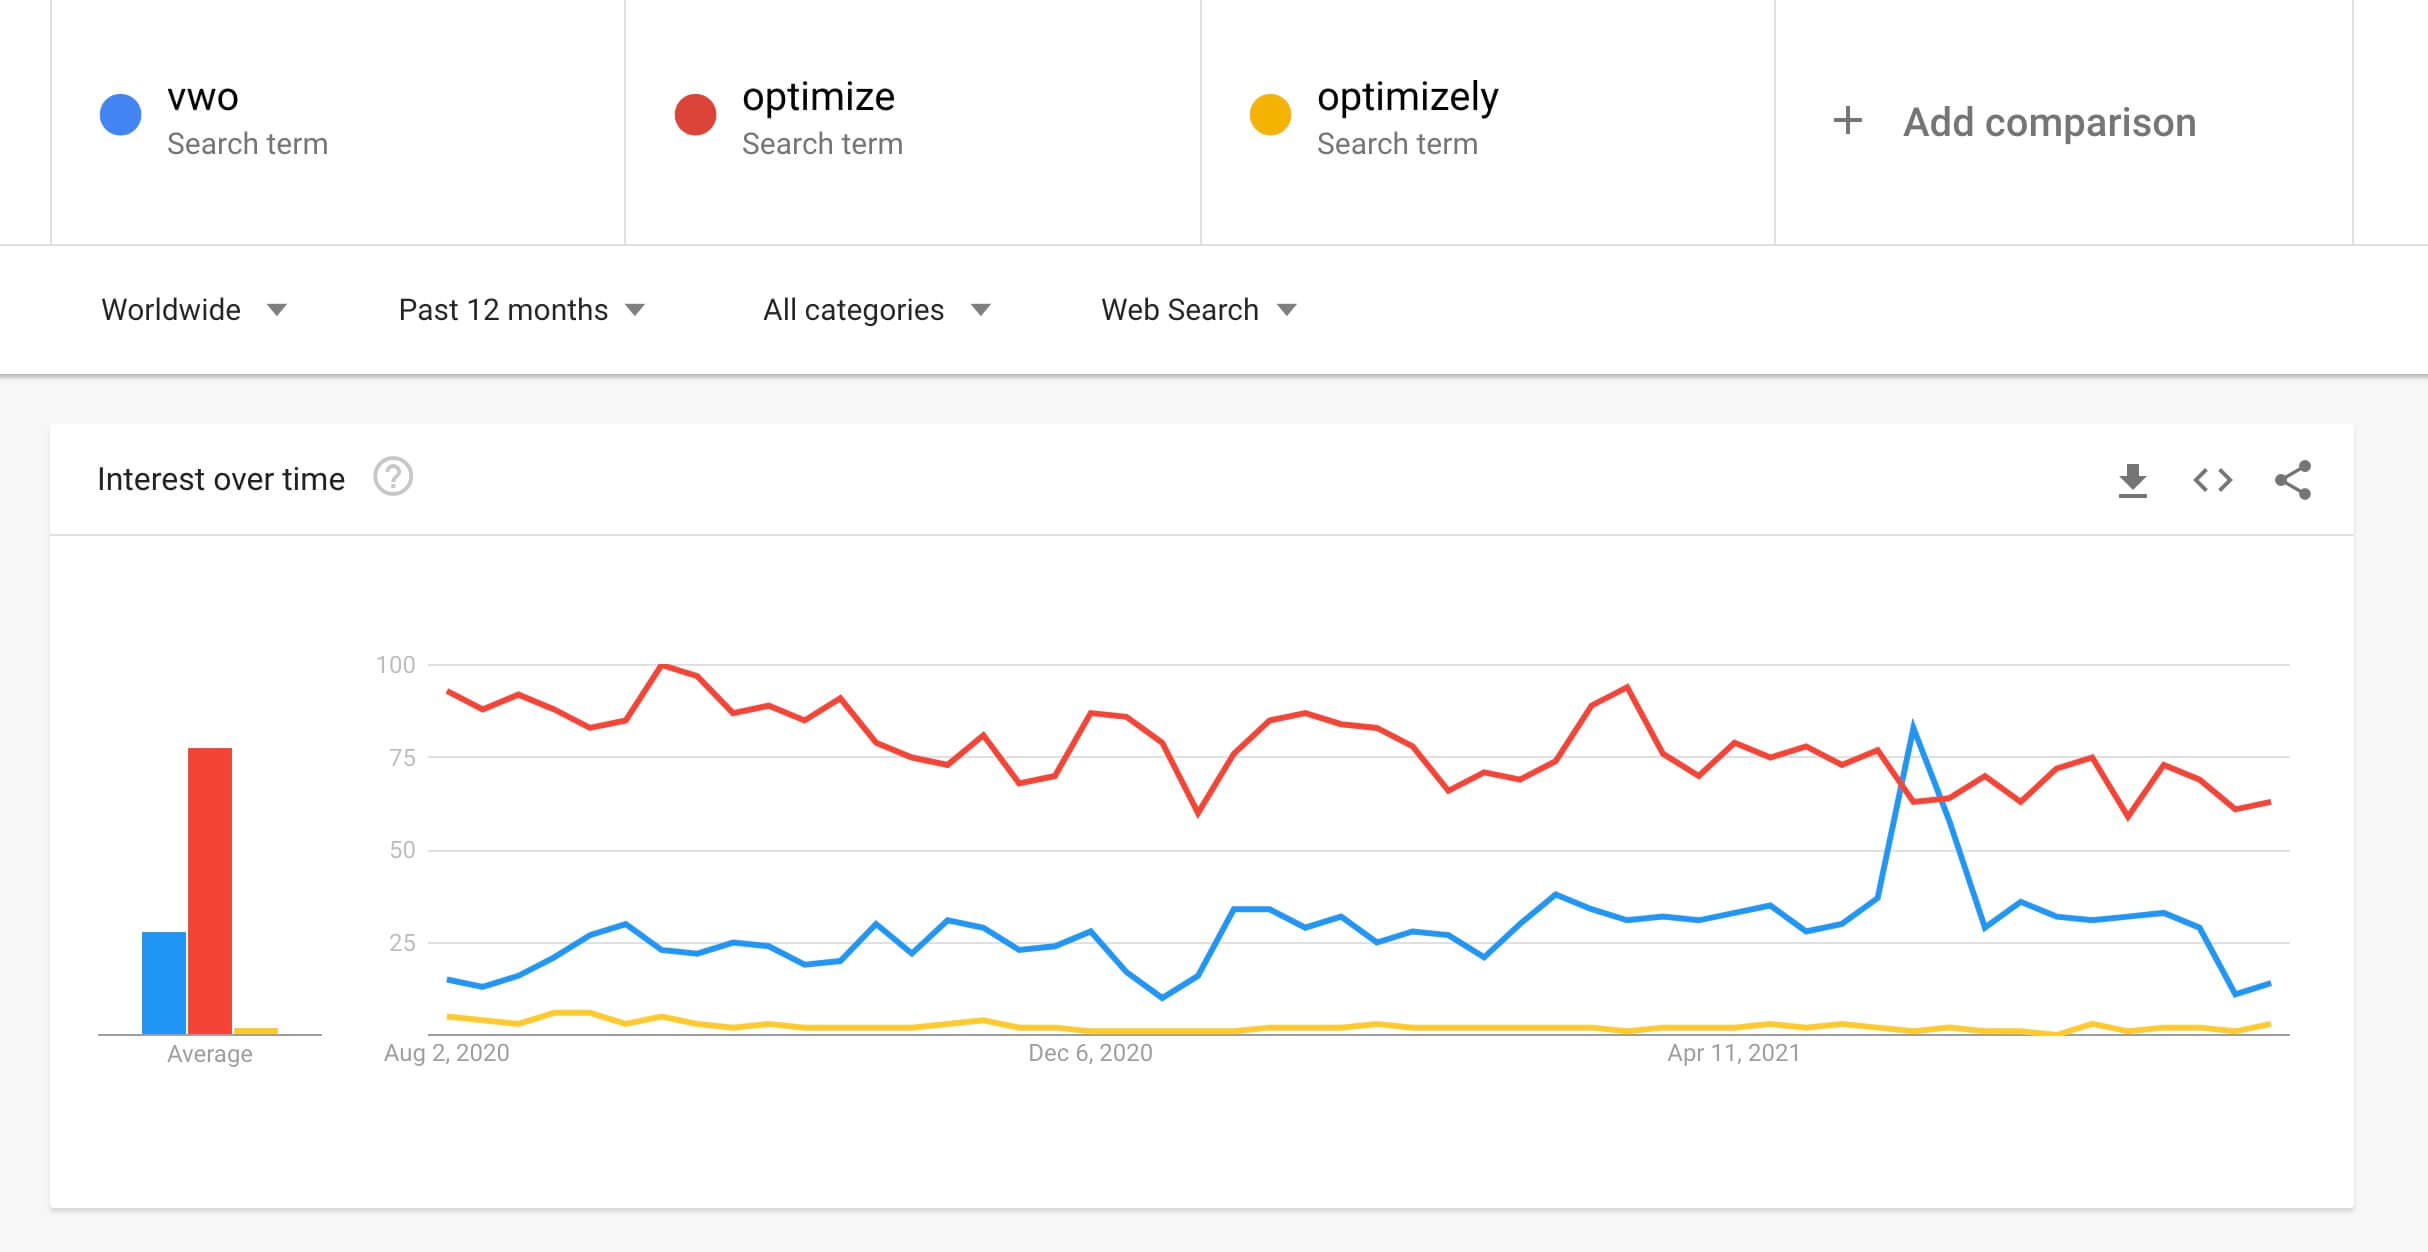Click the blue vwo spike peak
The image size is (2428, 1252).
1913,727
